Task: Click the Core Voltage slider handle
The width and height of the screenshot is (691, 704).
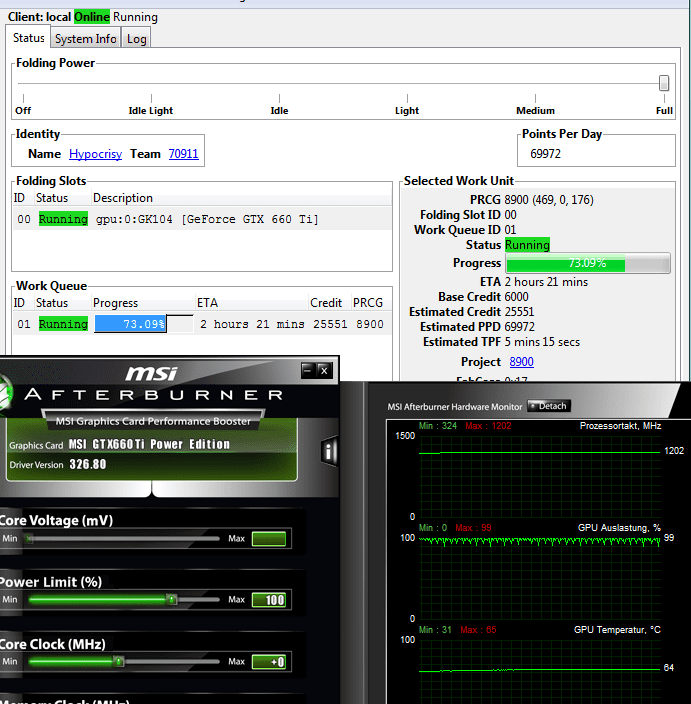Action: click(x=29, y=538)
